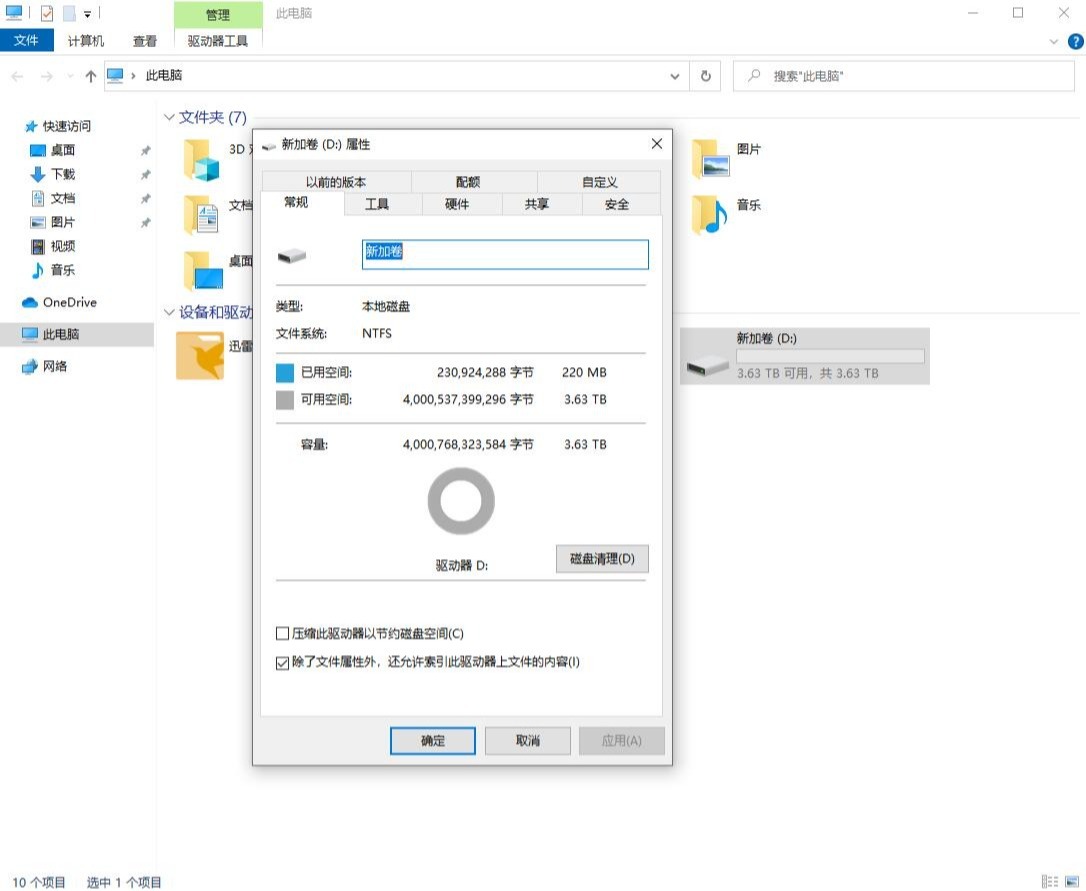Click the up-arrow navigation icon
The image size is (1086, 891).
point(90,76)
